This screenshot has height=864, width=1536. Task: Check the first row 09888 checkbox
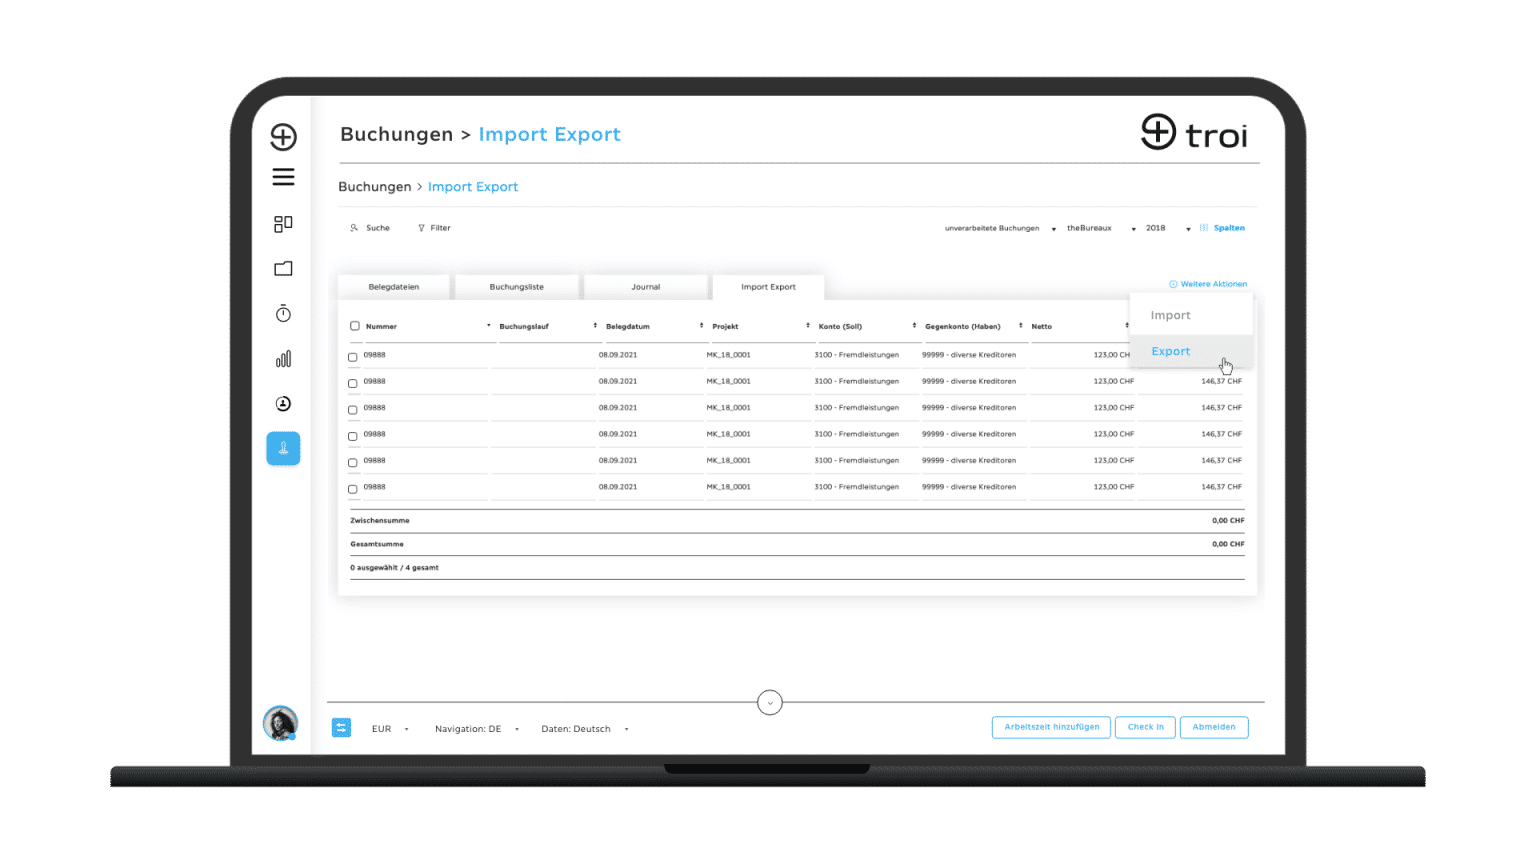click(353, 357)
